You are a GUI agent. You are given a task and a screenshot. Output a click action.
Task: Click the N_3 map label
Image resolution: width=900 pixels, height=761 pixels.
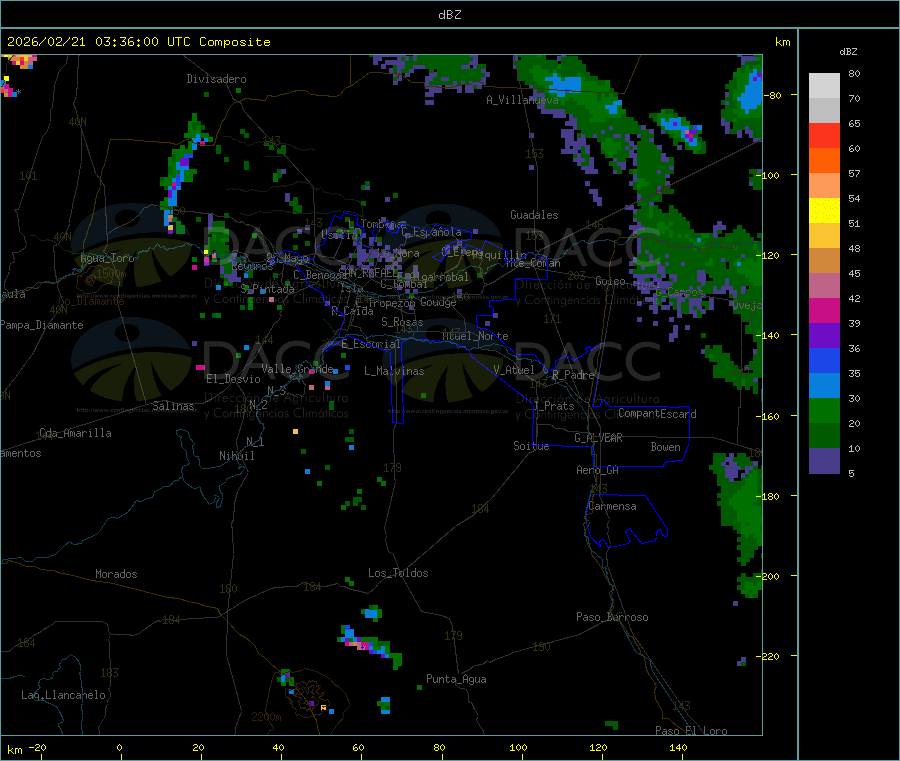pyautogui.click(x=277, y=391)
